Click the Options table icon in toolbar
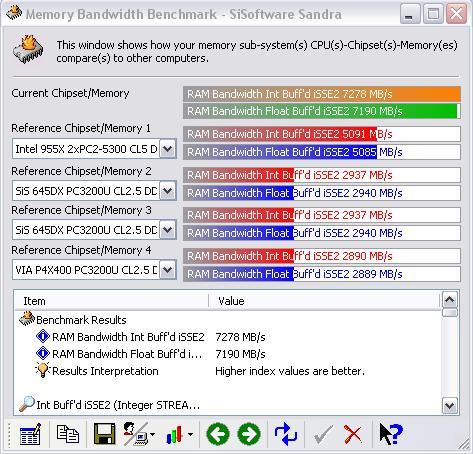The height and width of the screenshot is (454, 473). pos(30,434)
